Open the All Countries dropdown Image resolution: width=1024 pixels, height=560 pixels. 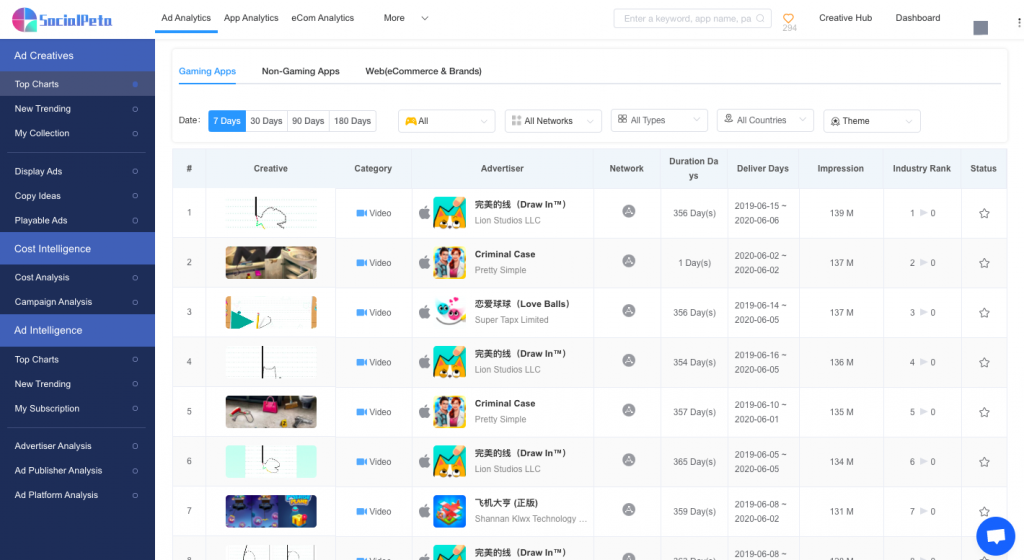pos(765,120)
